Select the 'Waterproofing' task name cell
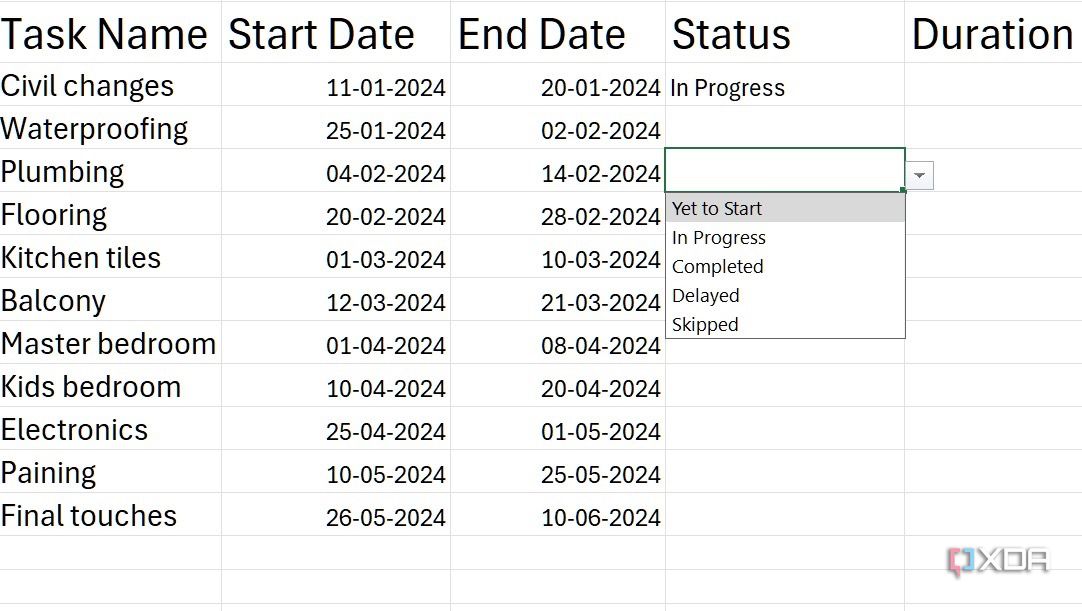The image size is (1082, 611). tap(94, 129)
